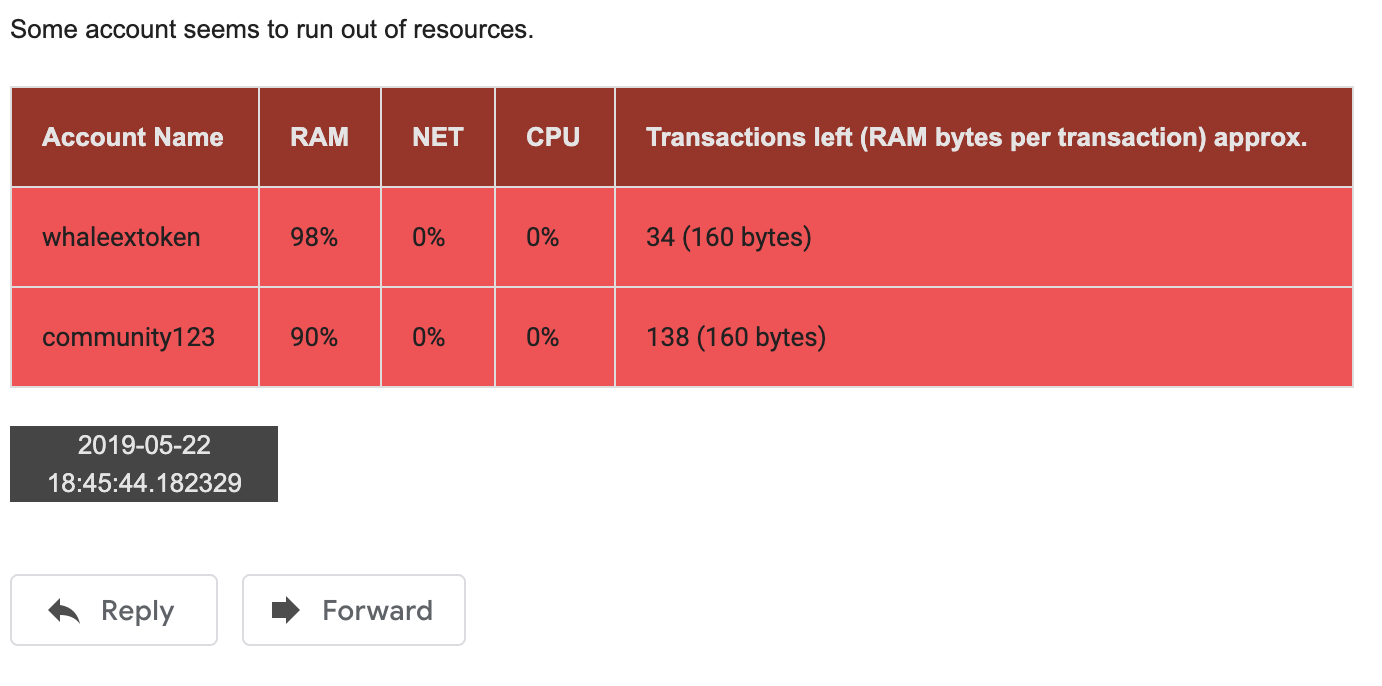Screen dimensions: 1382x686
Task: Click the 34 (160 bytes) cell
Action: tap(728, 237)
